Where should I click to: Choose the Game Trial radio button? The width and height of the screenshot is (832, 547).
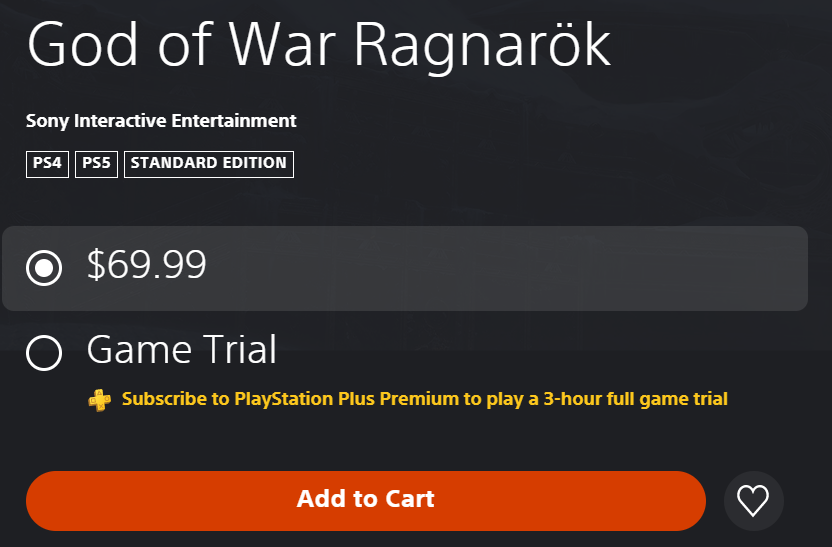coord(44,352)
